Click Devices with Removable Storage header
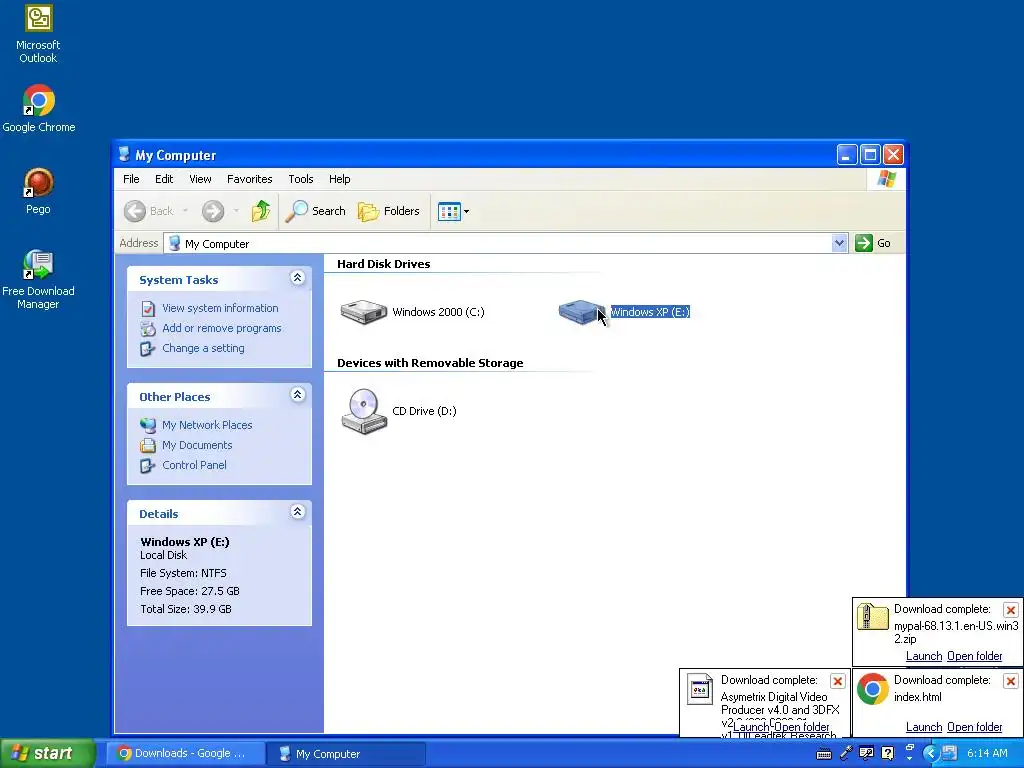This screenshot has width=1024, height=768. click(430, 363)
